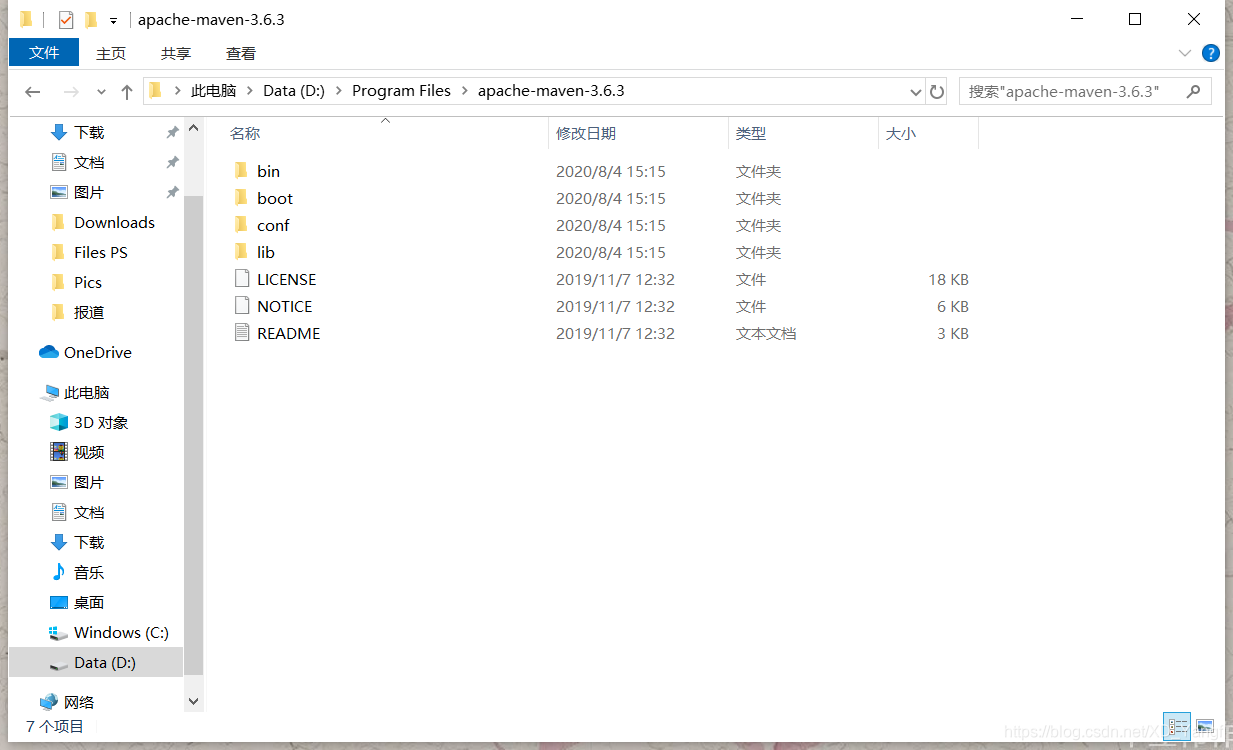Open the bin folder icon
This screenshot has height=750, width=1233.
click(240, 171)
